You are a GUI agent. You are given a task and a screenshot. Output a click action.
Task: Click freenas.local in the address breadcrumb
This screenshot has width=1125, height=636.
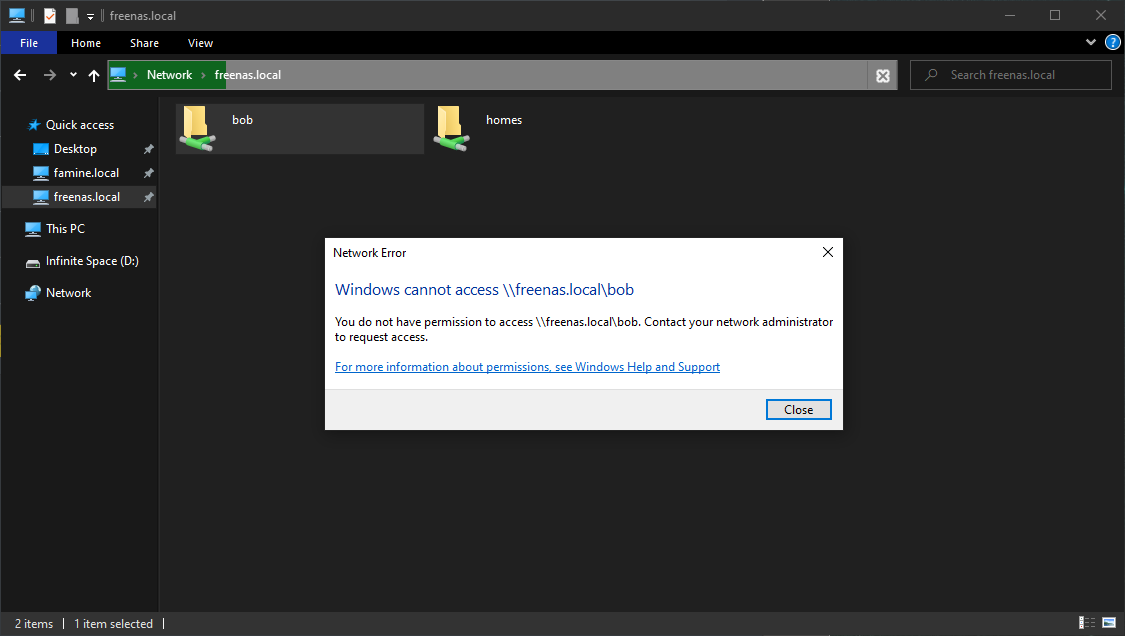248,75
